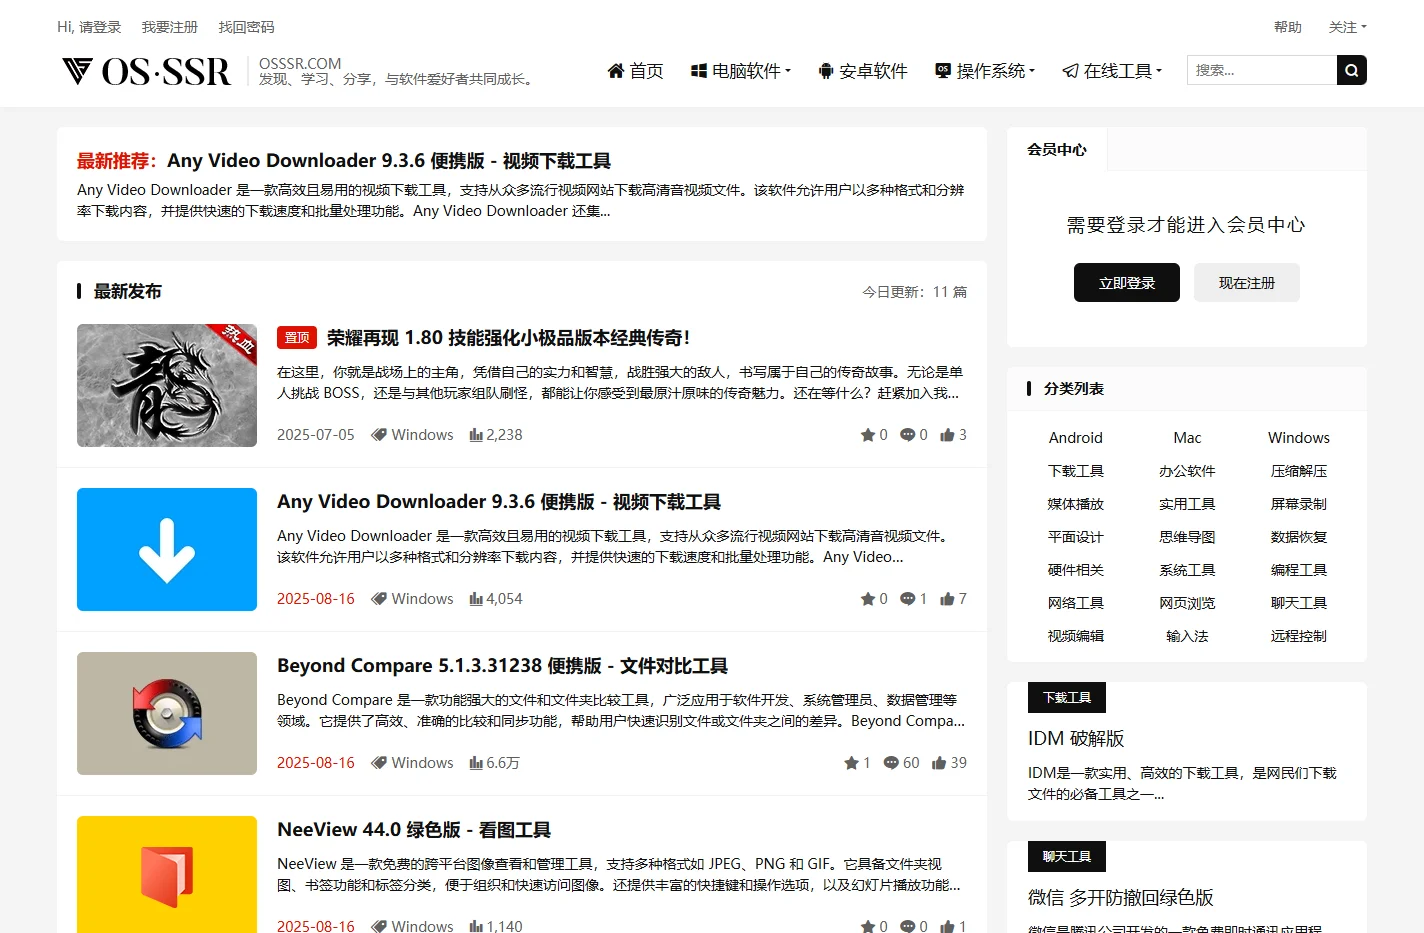Expand the 在线工具 dropdown menu
This screenshot has width=1424, height=933.
tap(1112, 71)
